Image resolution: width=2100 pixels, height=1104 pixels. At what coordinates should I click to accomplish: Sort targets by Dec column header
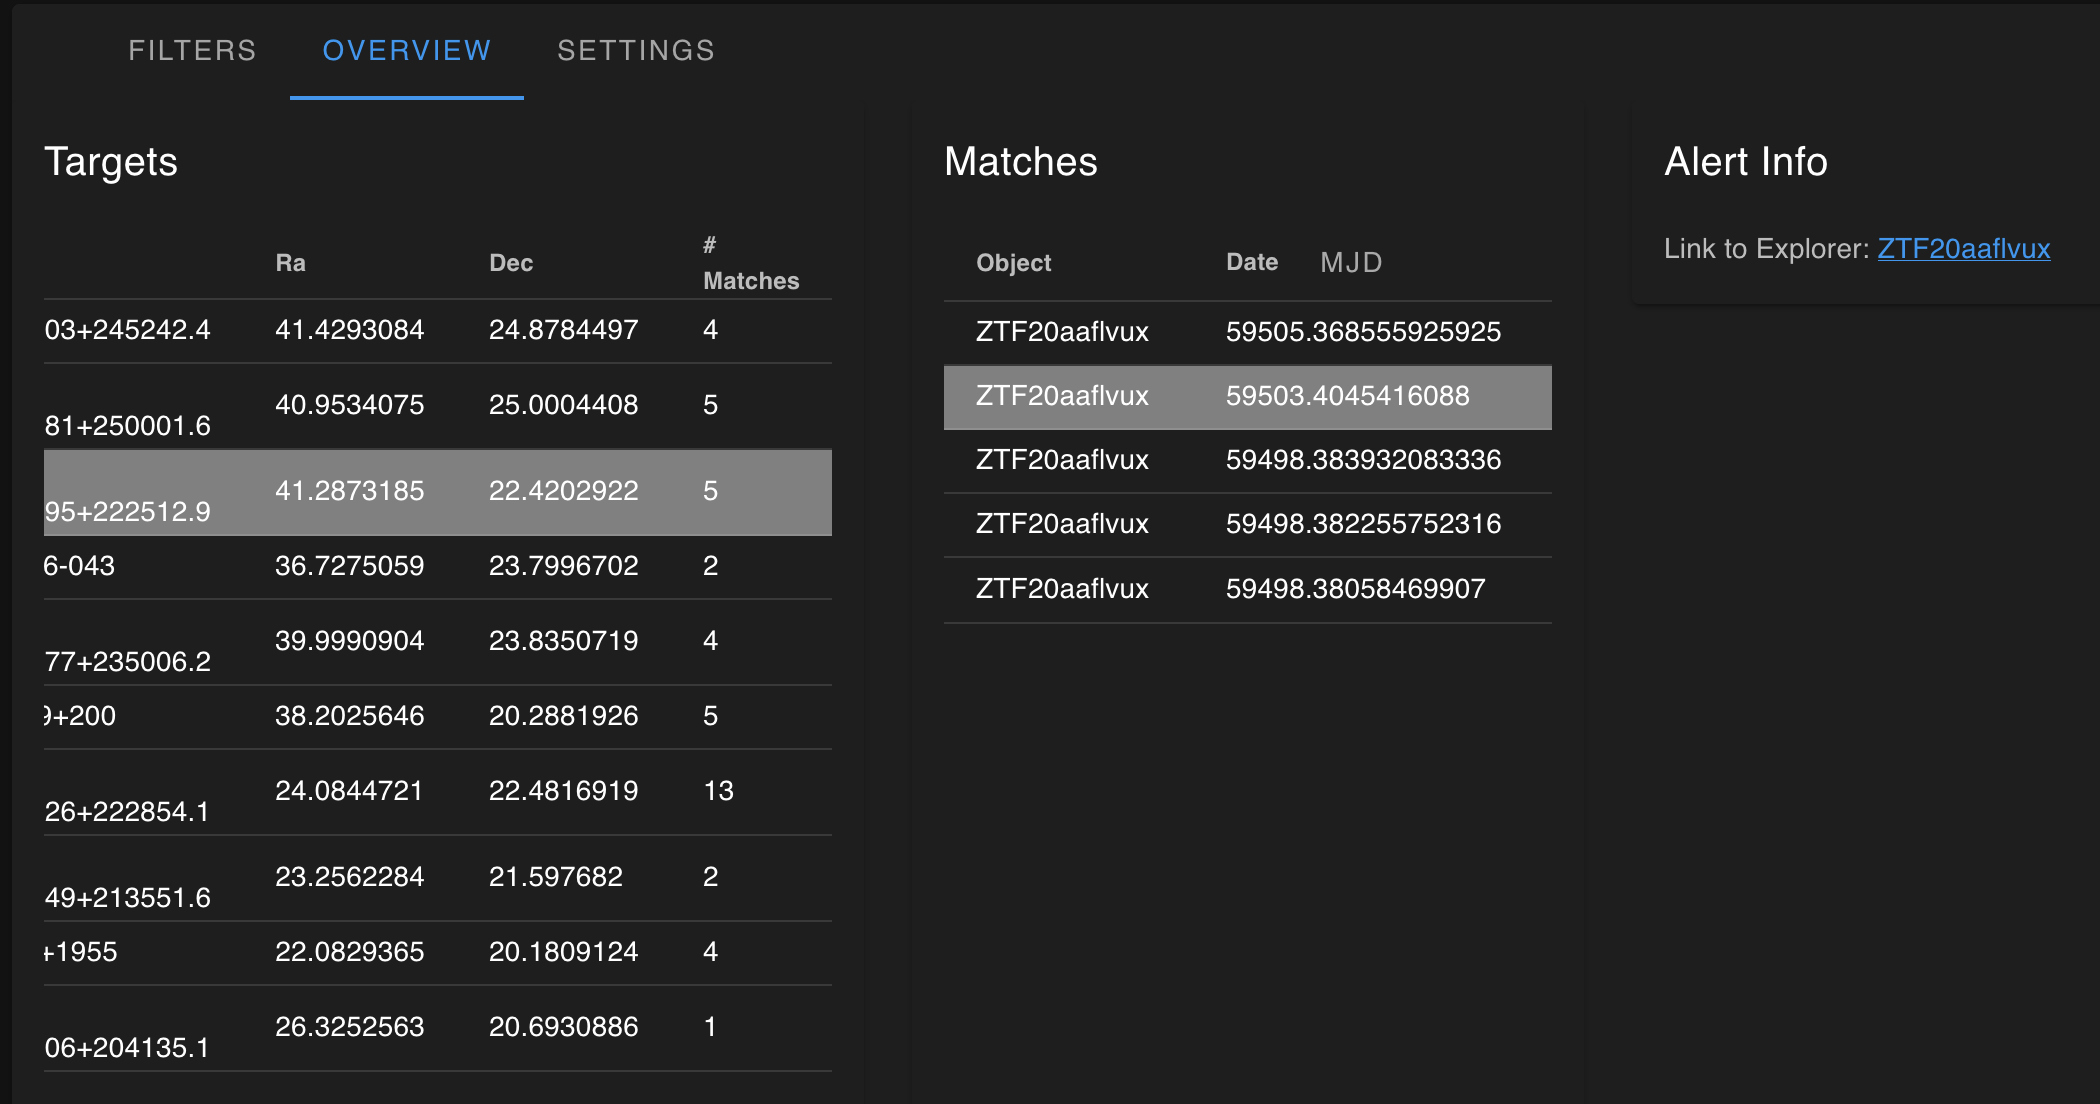pos(510,263)
